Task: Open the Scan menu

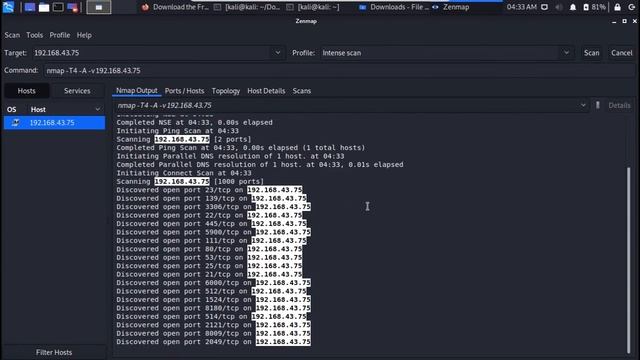Action: (x=12, y=35)
